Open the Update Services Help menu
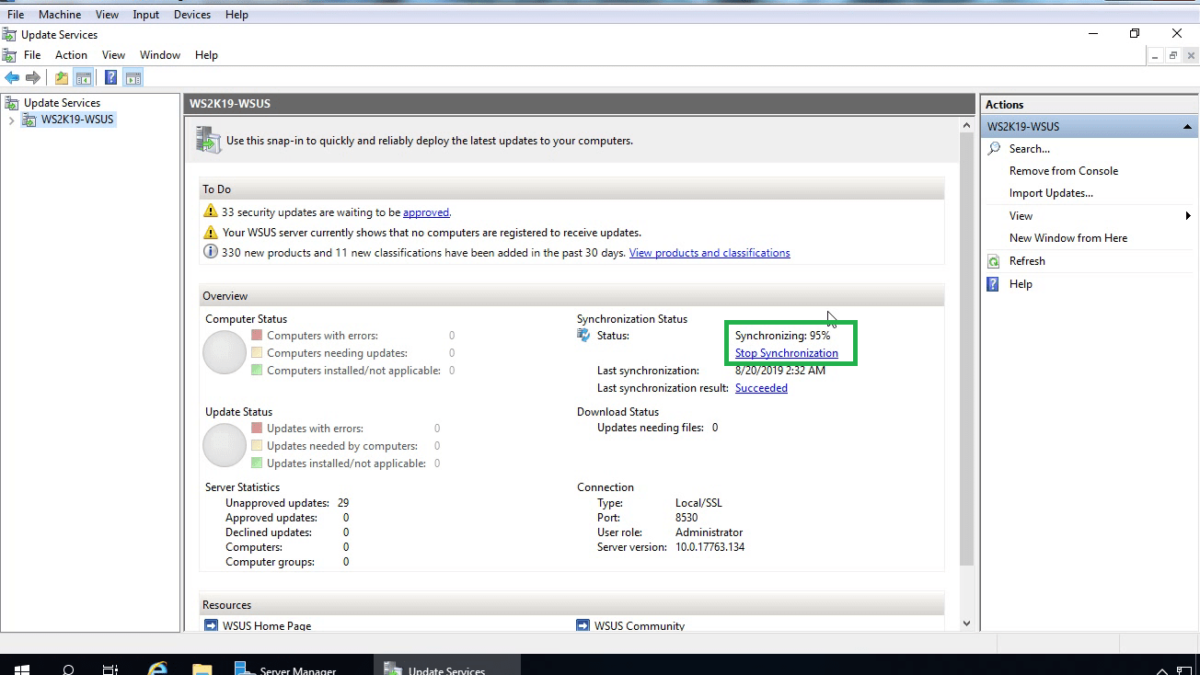Viewport: 1200px width, 675px height. (206, 55)
